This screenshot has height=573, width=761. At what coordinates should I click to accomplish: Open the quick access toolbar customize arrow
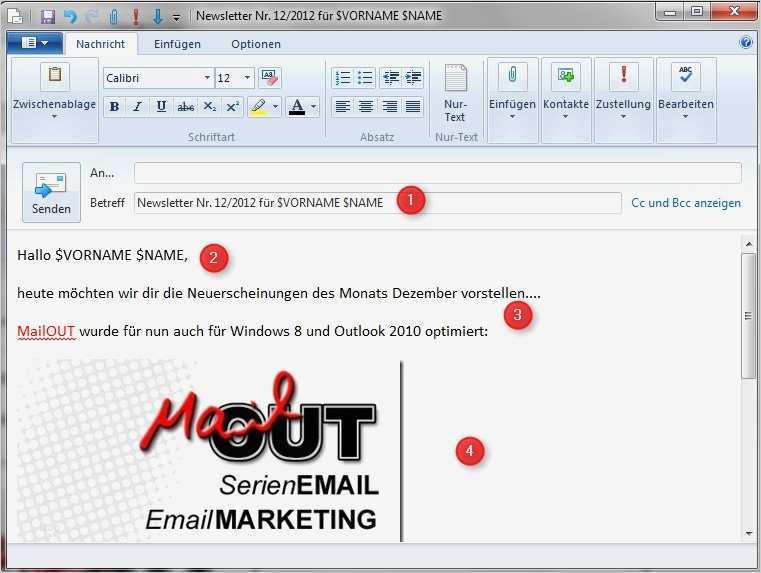pyautogui.click(x=176, y=18)
